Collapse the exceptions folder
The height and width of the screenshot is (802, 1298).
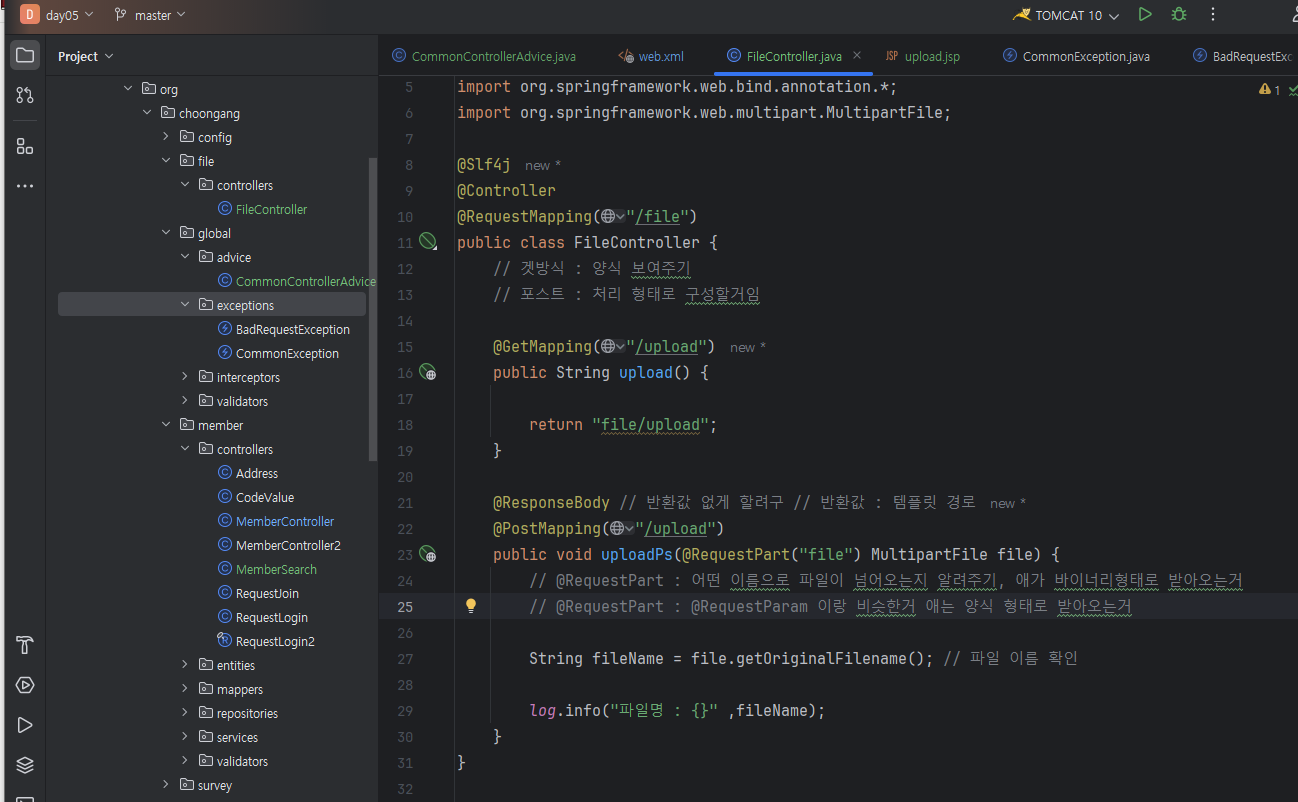[x=185, y=305]
